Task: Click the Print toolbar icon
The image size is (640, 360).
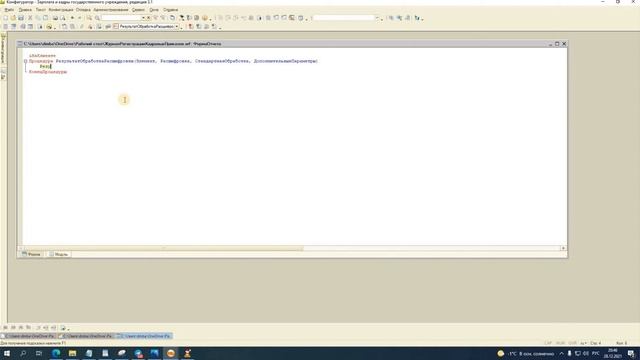Action: (55, 18)
